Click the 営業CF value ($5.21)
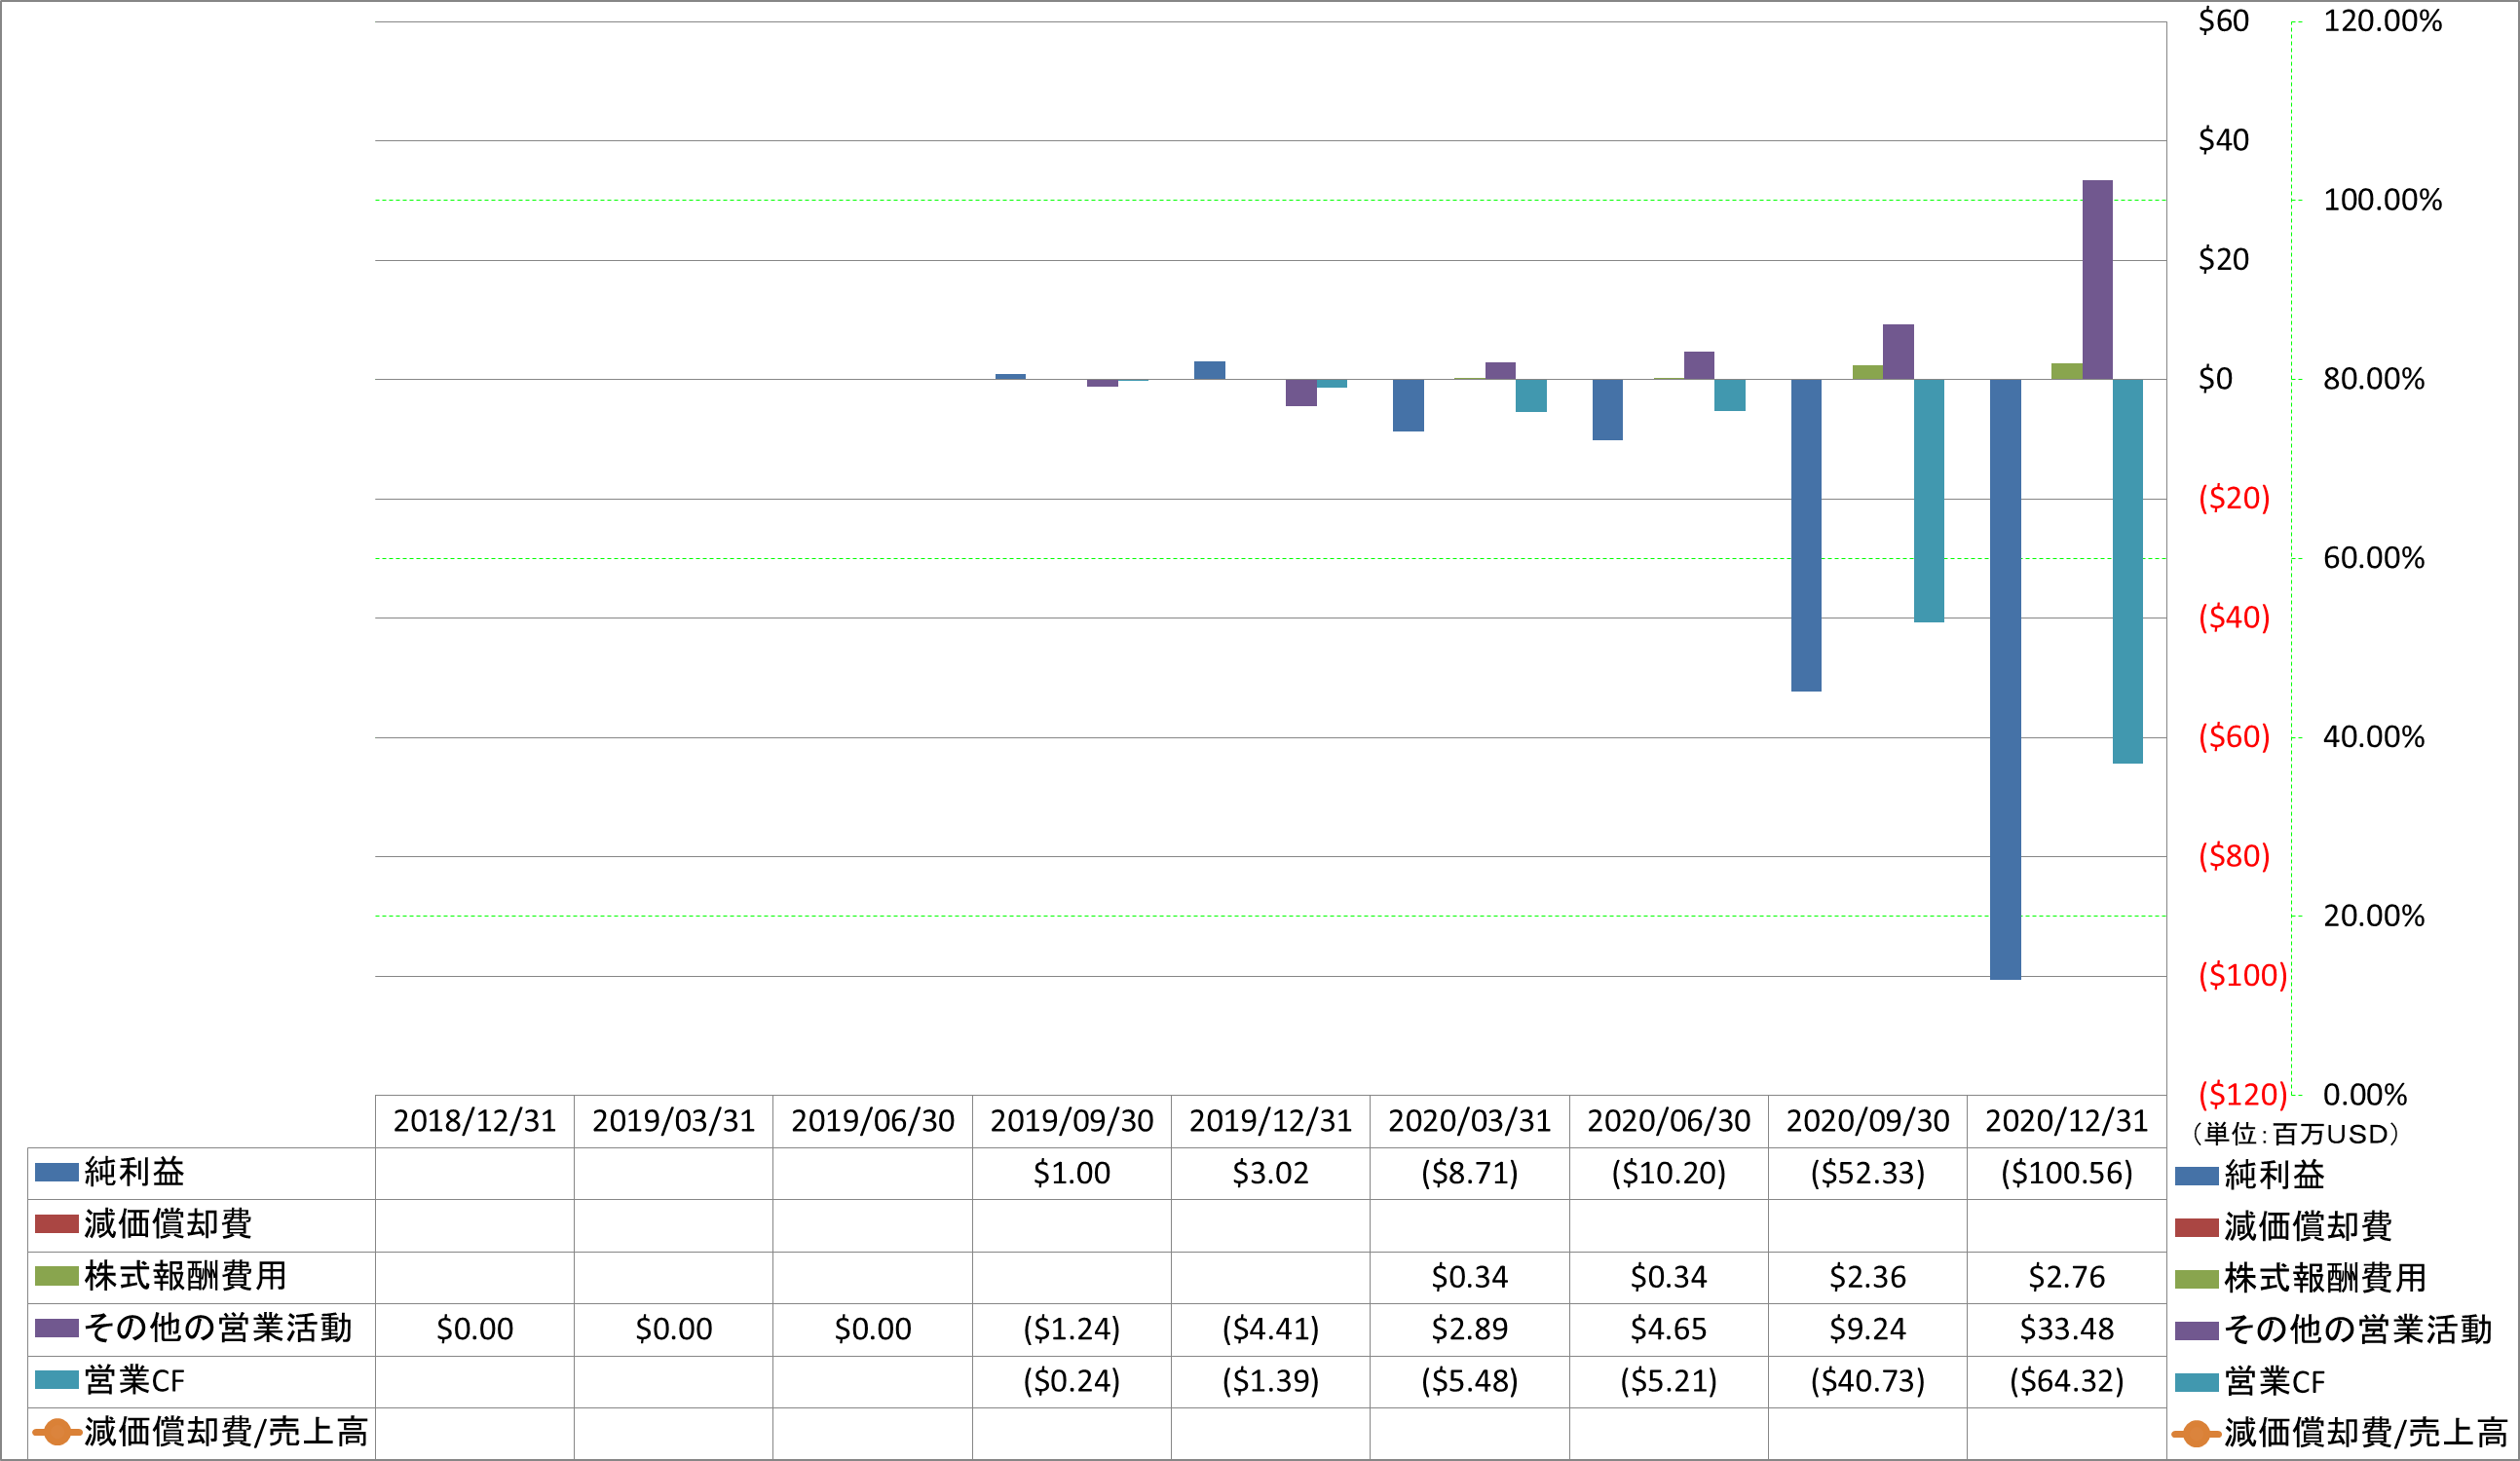 click(1668, 1381)
